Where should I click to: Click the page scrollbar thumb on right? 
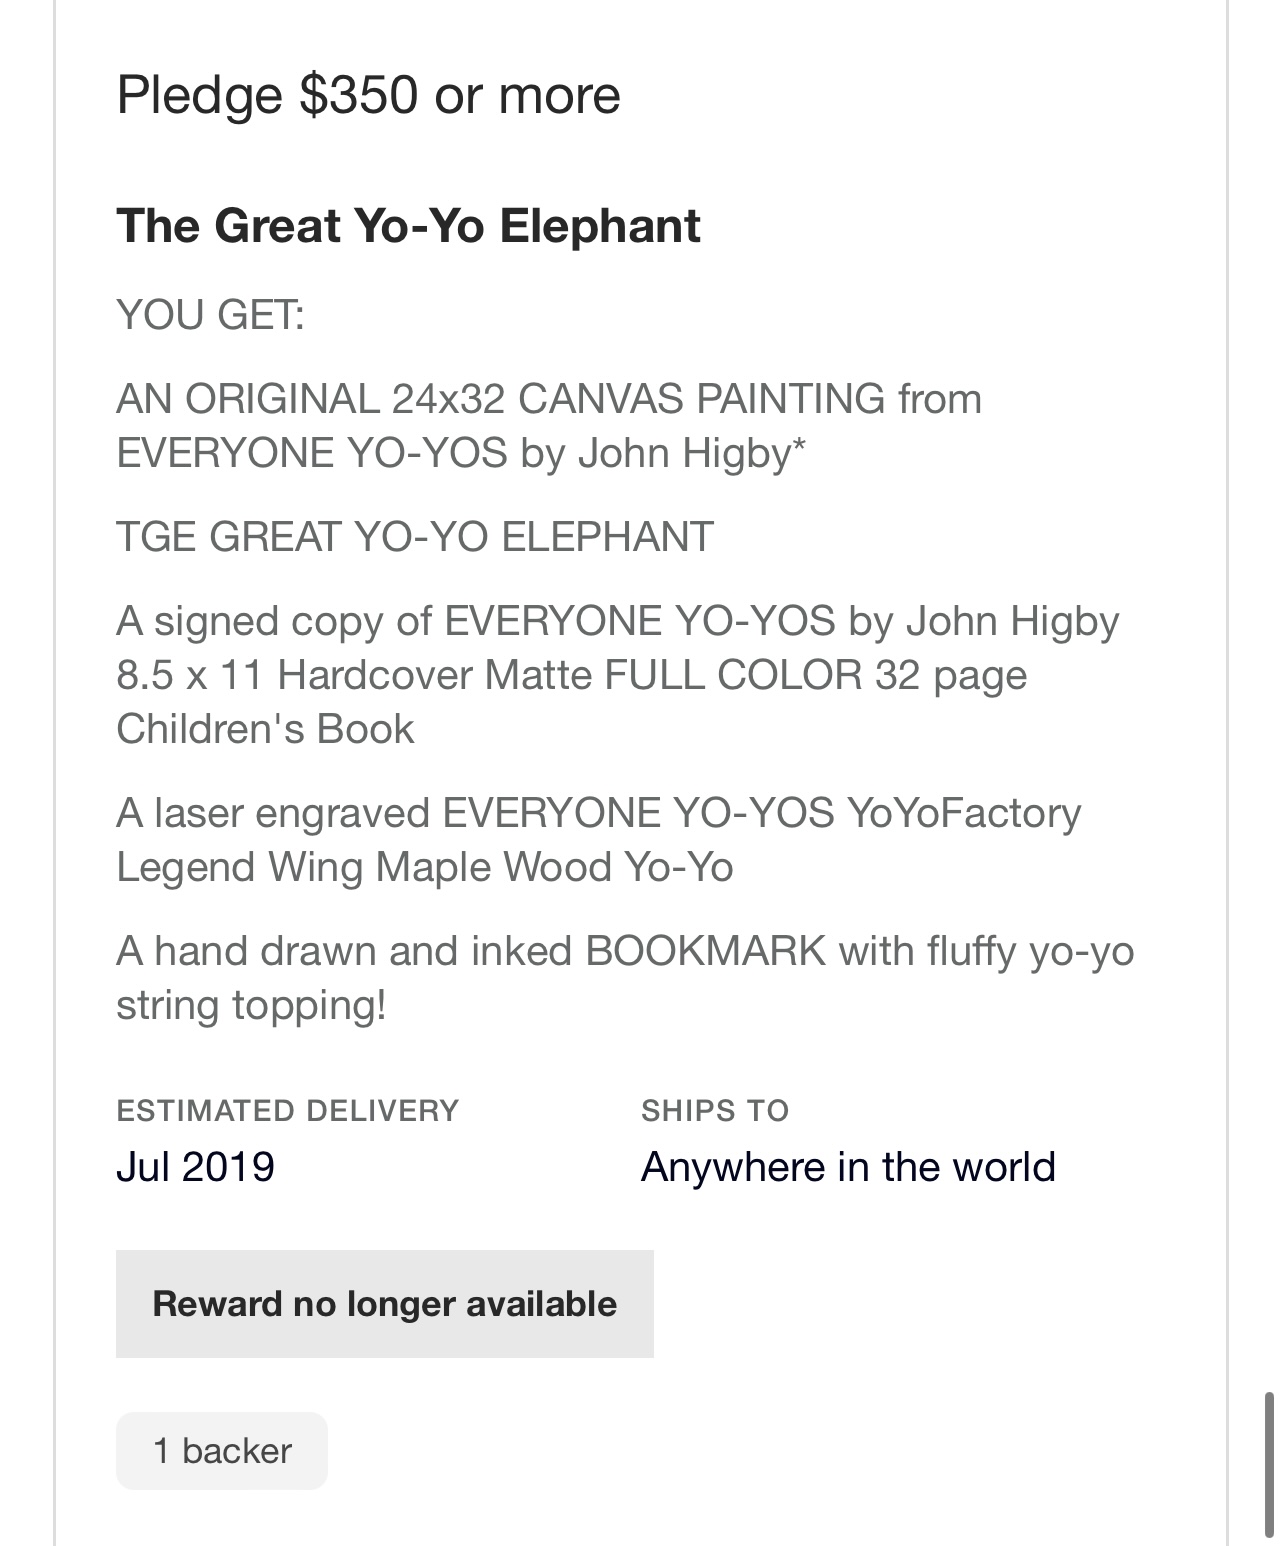click(x=1269, y=1463)
